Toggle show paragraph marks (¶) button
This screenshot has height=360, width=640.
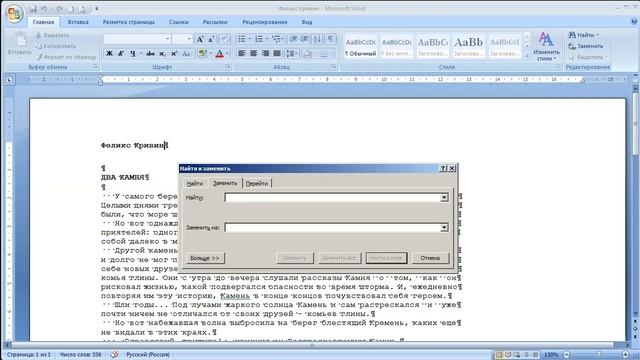coord(330,39)
